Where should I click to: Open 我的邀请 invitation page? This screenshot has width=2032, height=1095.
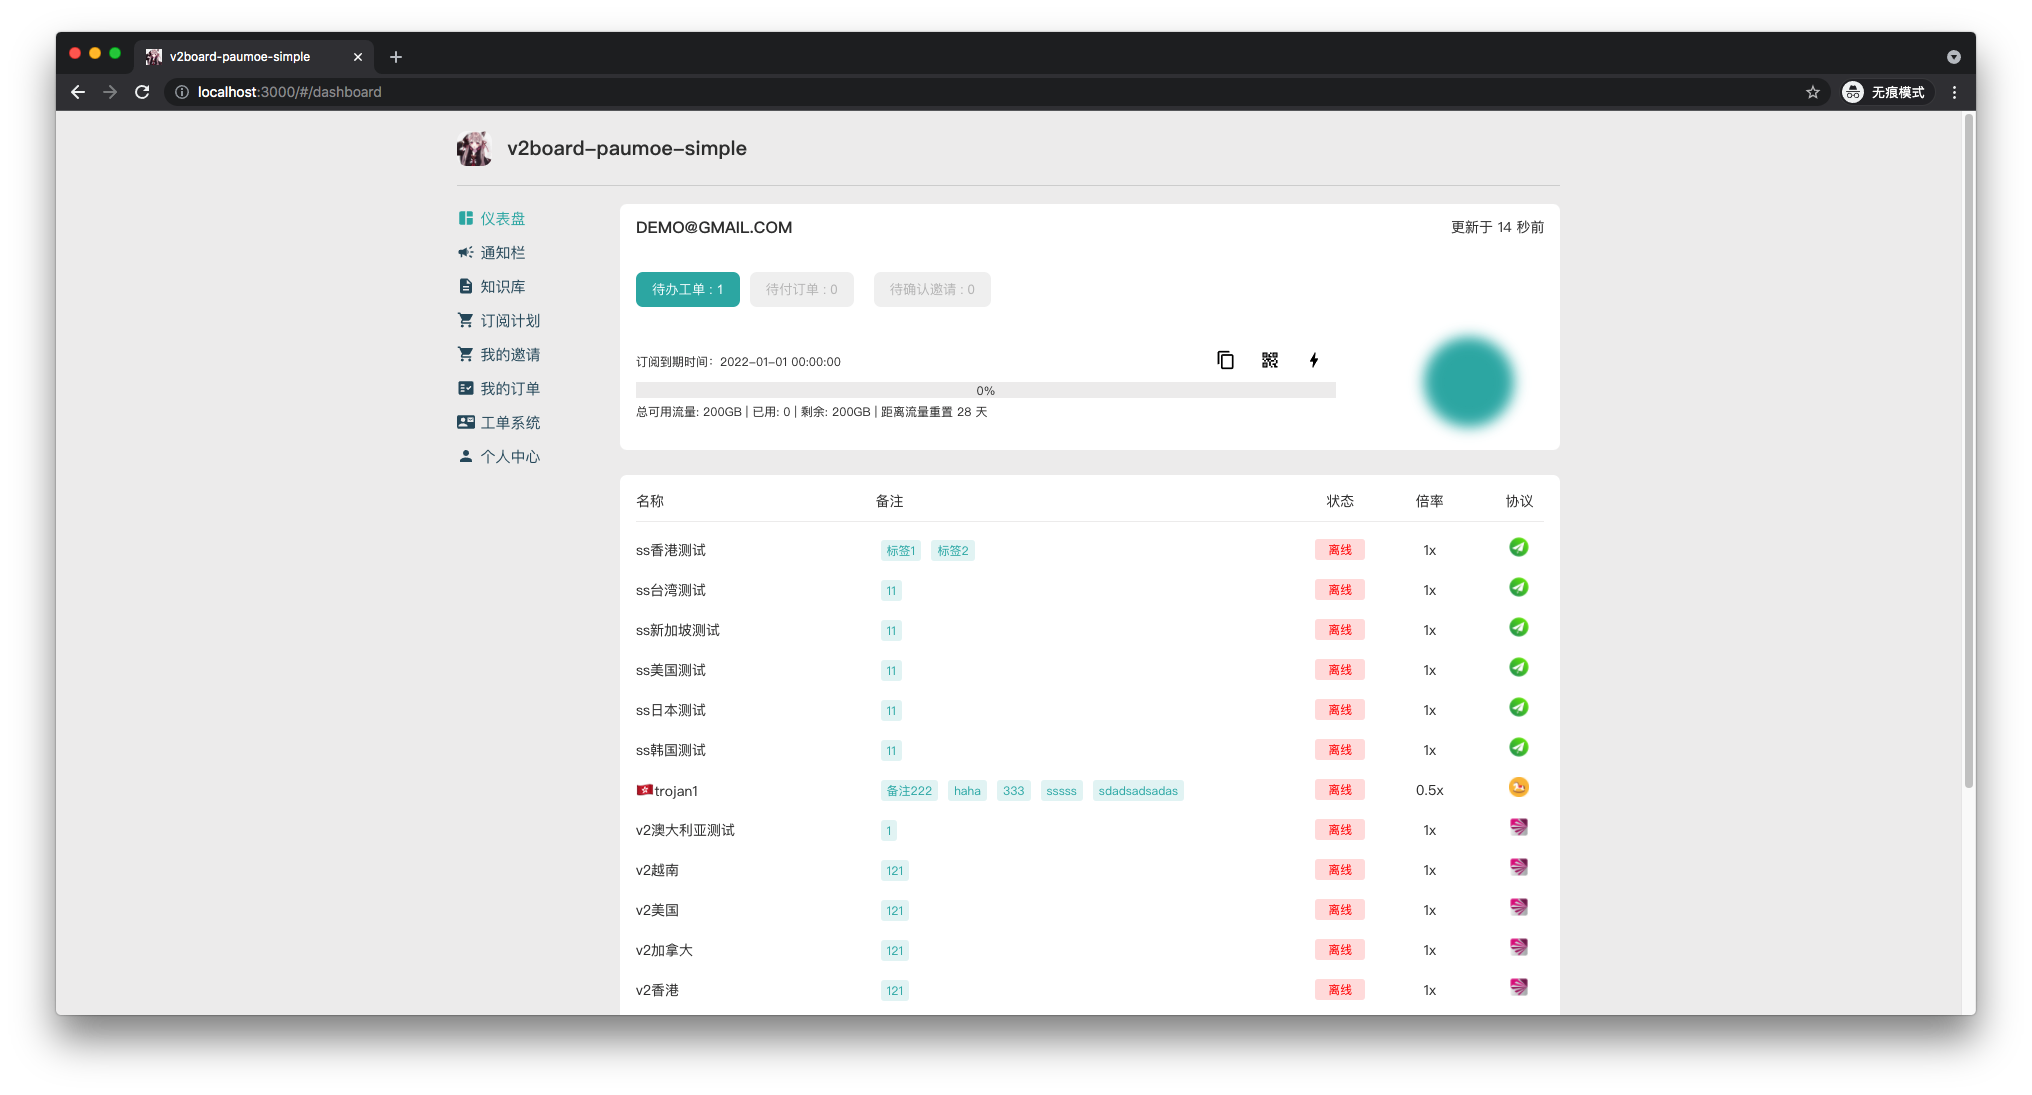point(510,354)
